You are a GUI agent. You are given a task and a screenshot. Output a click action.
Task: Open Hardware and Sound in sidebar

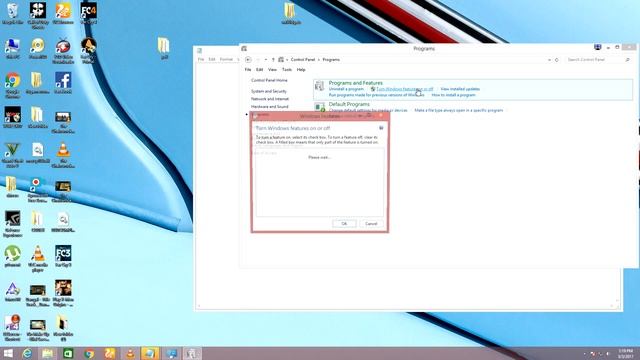[269, 107]
